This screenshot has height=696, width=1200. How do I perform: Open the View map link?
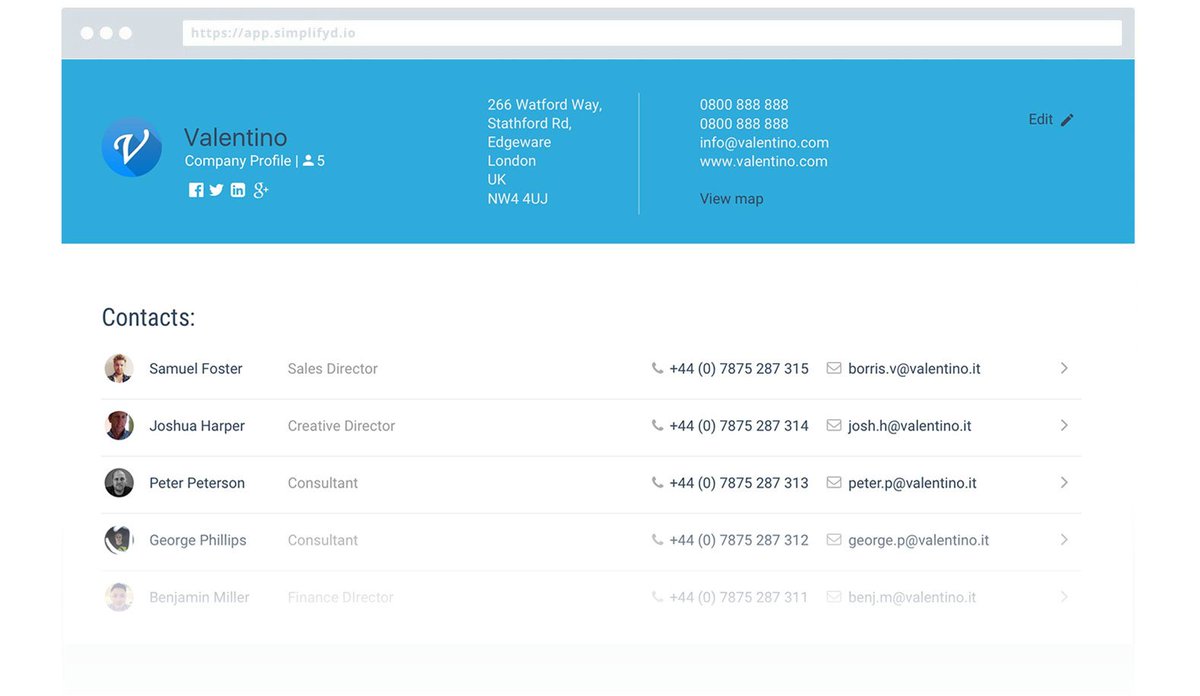pyautogui.click(x=731, y=199)
